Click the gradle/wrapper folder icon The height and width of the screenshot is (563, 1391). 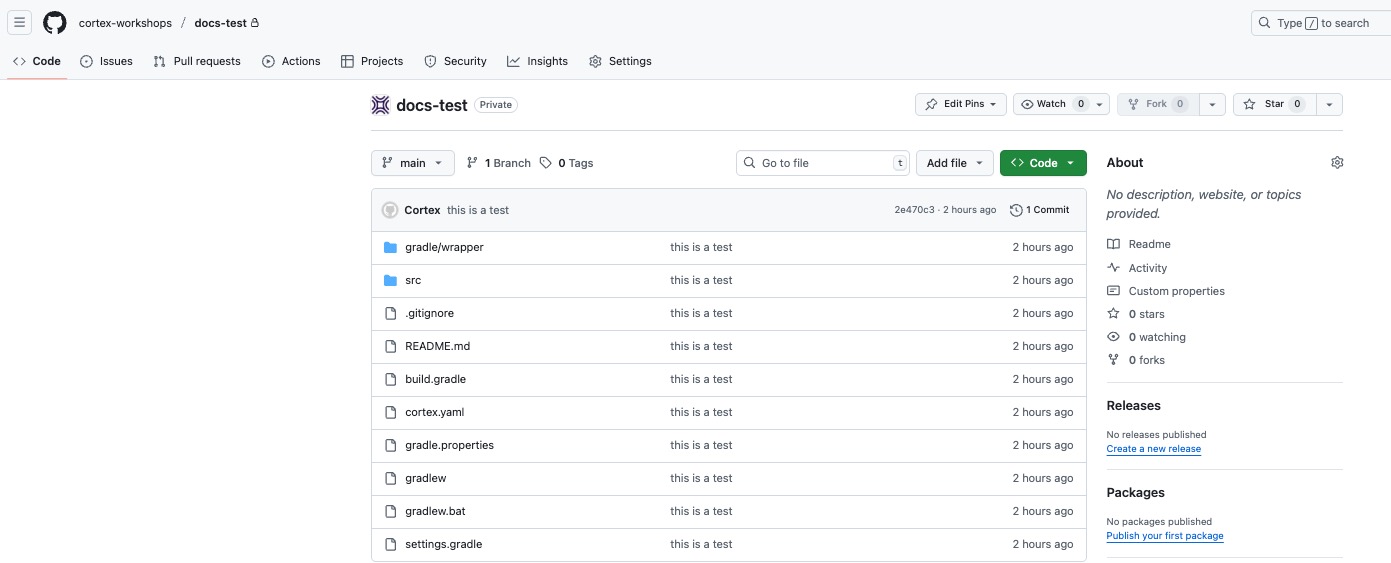coord(391,247)
